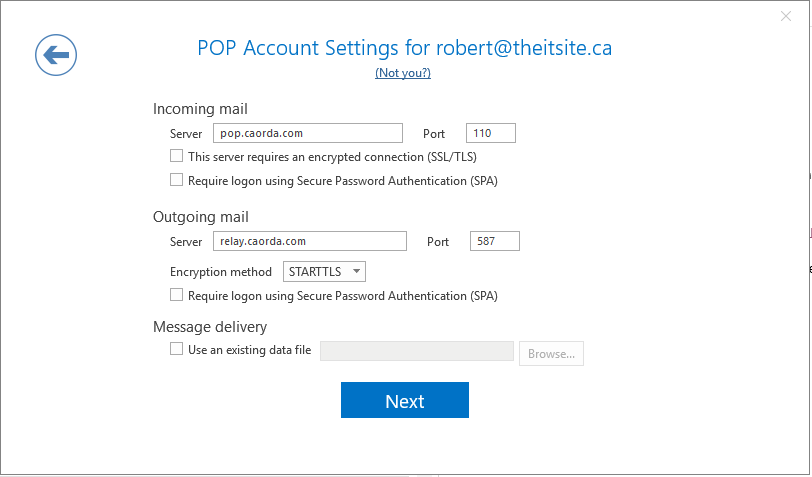This screenshot has height=477, width=812.
Task: Click the Next button
Action: pyautogui.click(x=405, y=400)
